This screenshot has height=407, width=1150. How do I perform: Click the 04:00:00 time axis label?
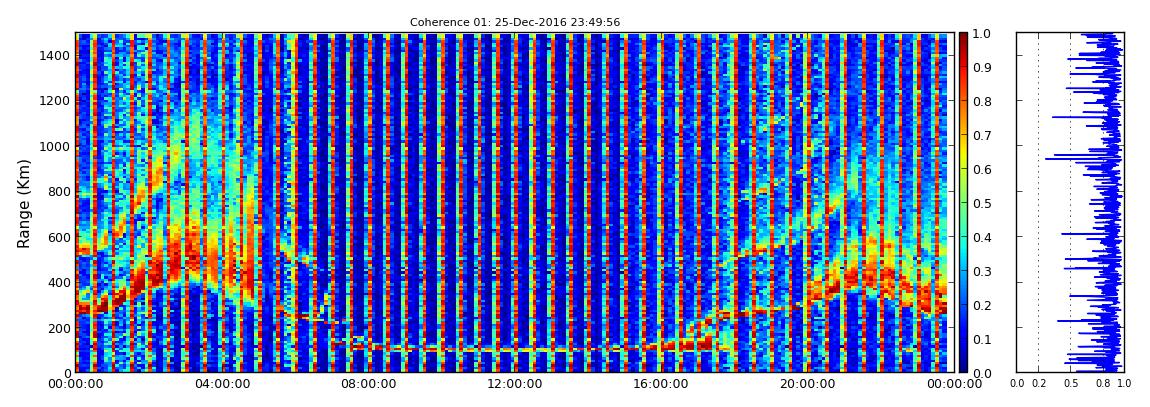220,384
